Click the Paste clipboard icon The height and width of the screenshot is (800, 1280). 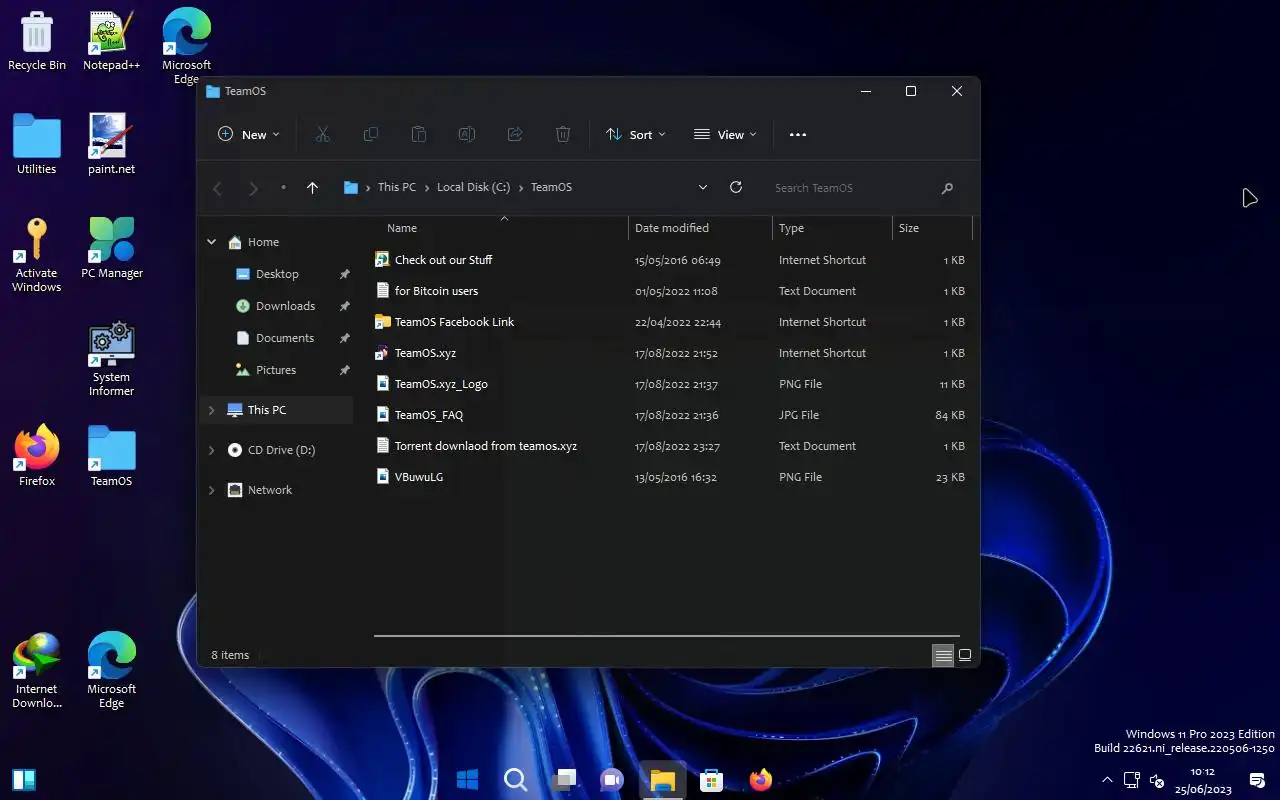pos(418,134)
